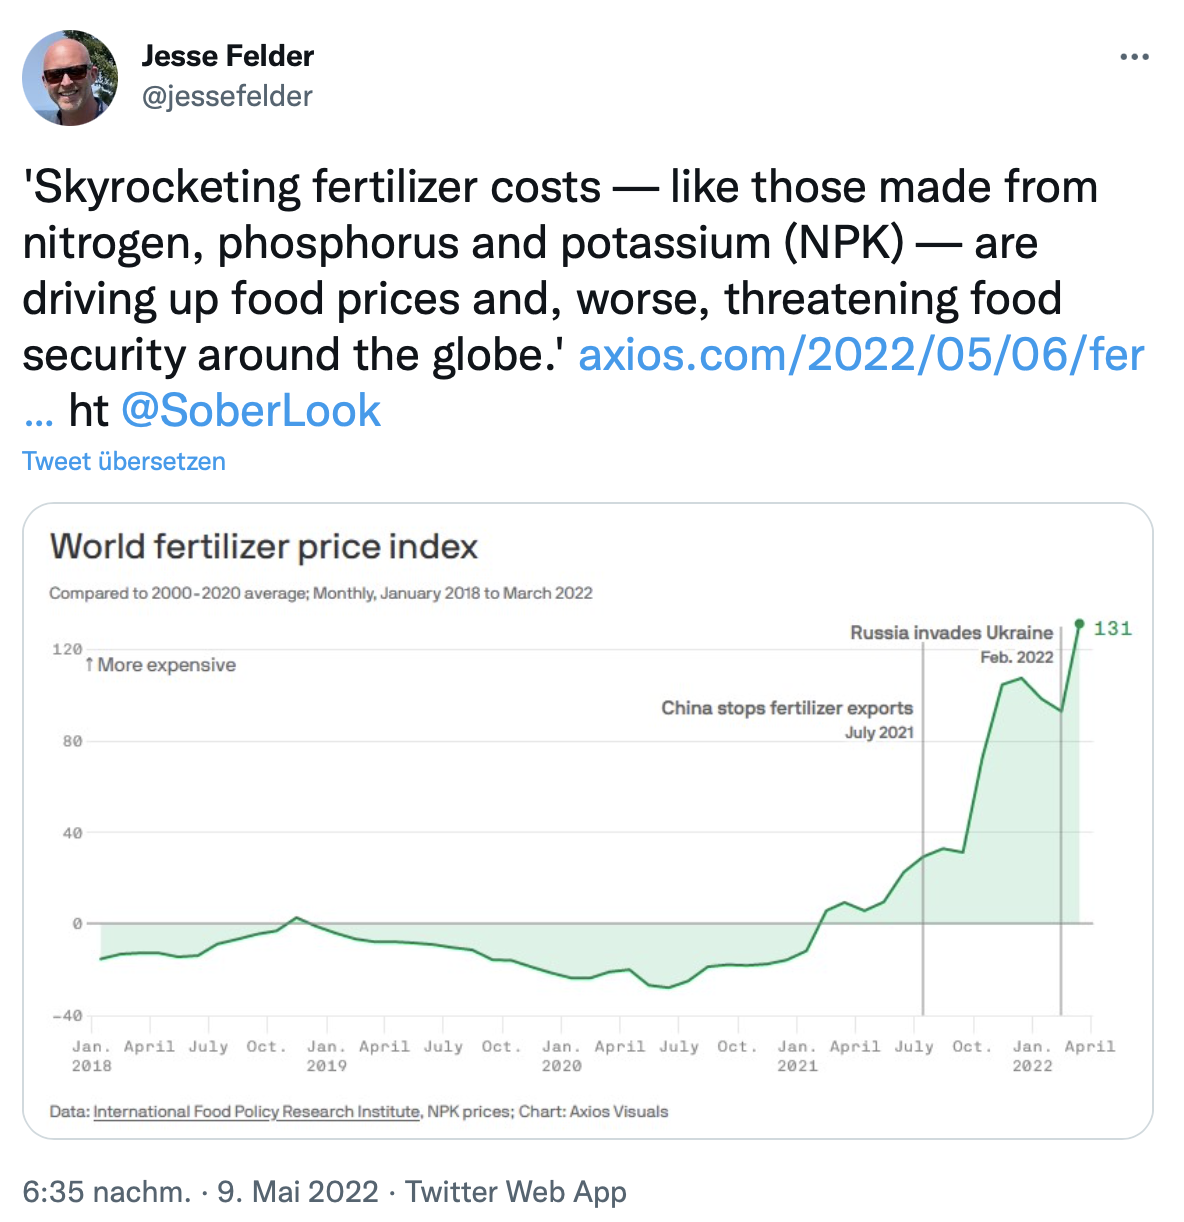Open International Food Policy Research Institute link

point(257,1111)
